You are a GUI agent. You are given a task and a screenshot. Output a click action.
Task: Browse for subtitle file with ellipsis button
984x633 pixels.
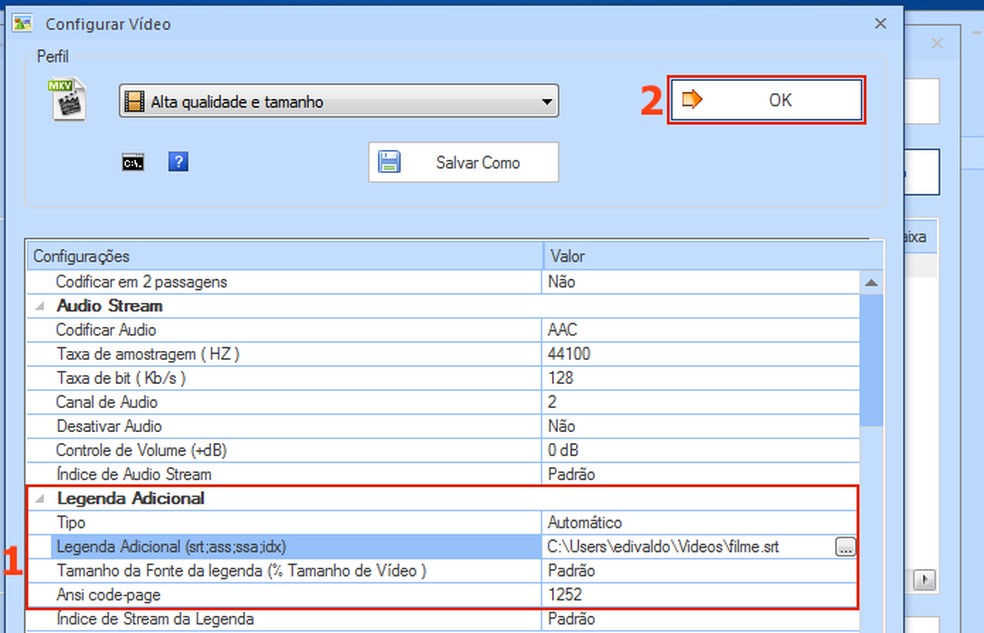click(845, 546)
